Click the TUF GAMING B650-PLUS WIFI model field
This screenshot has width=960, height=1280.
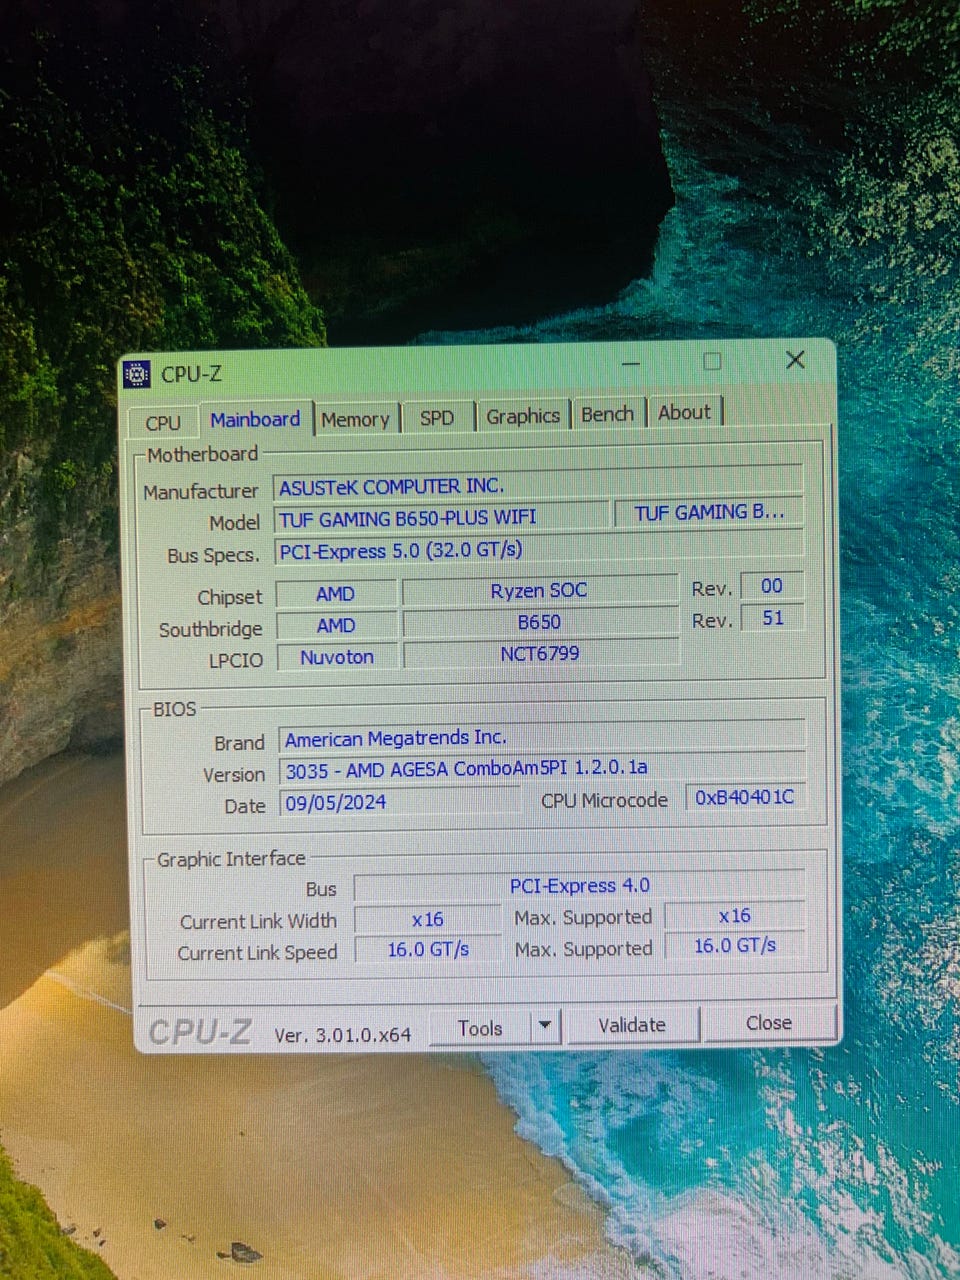441,517
